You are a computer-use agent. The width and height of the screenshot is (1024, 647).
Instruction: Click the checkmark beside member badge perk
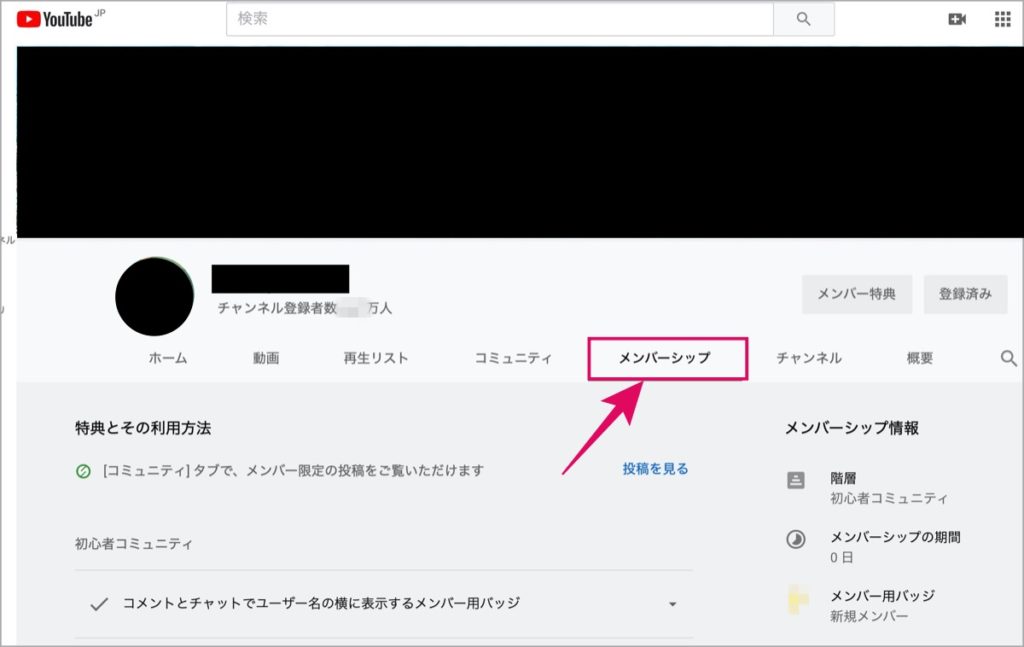99,603
